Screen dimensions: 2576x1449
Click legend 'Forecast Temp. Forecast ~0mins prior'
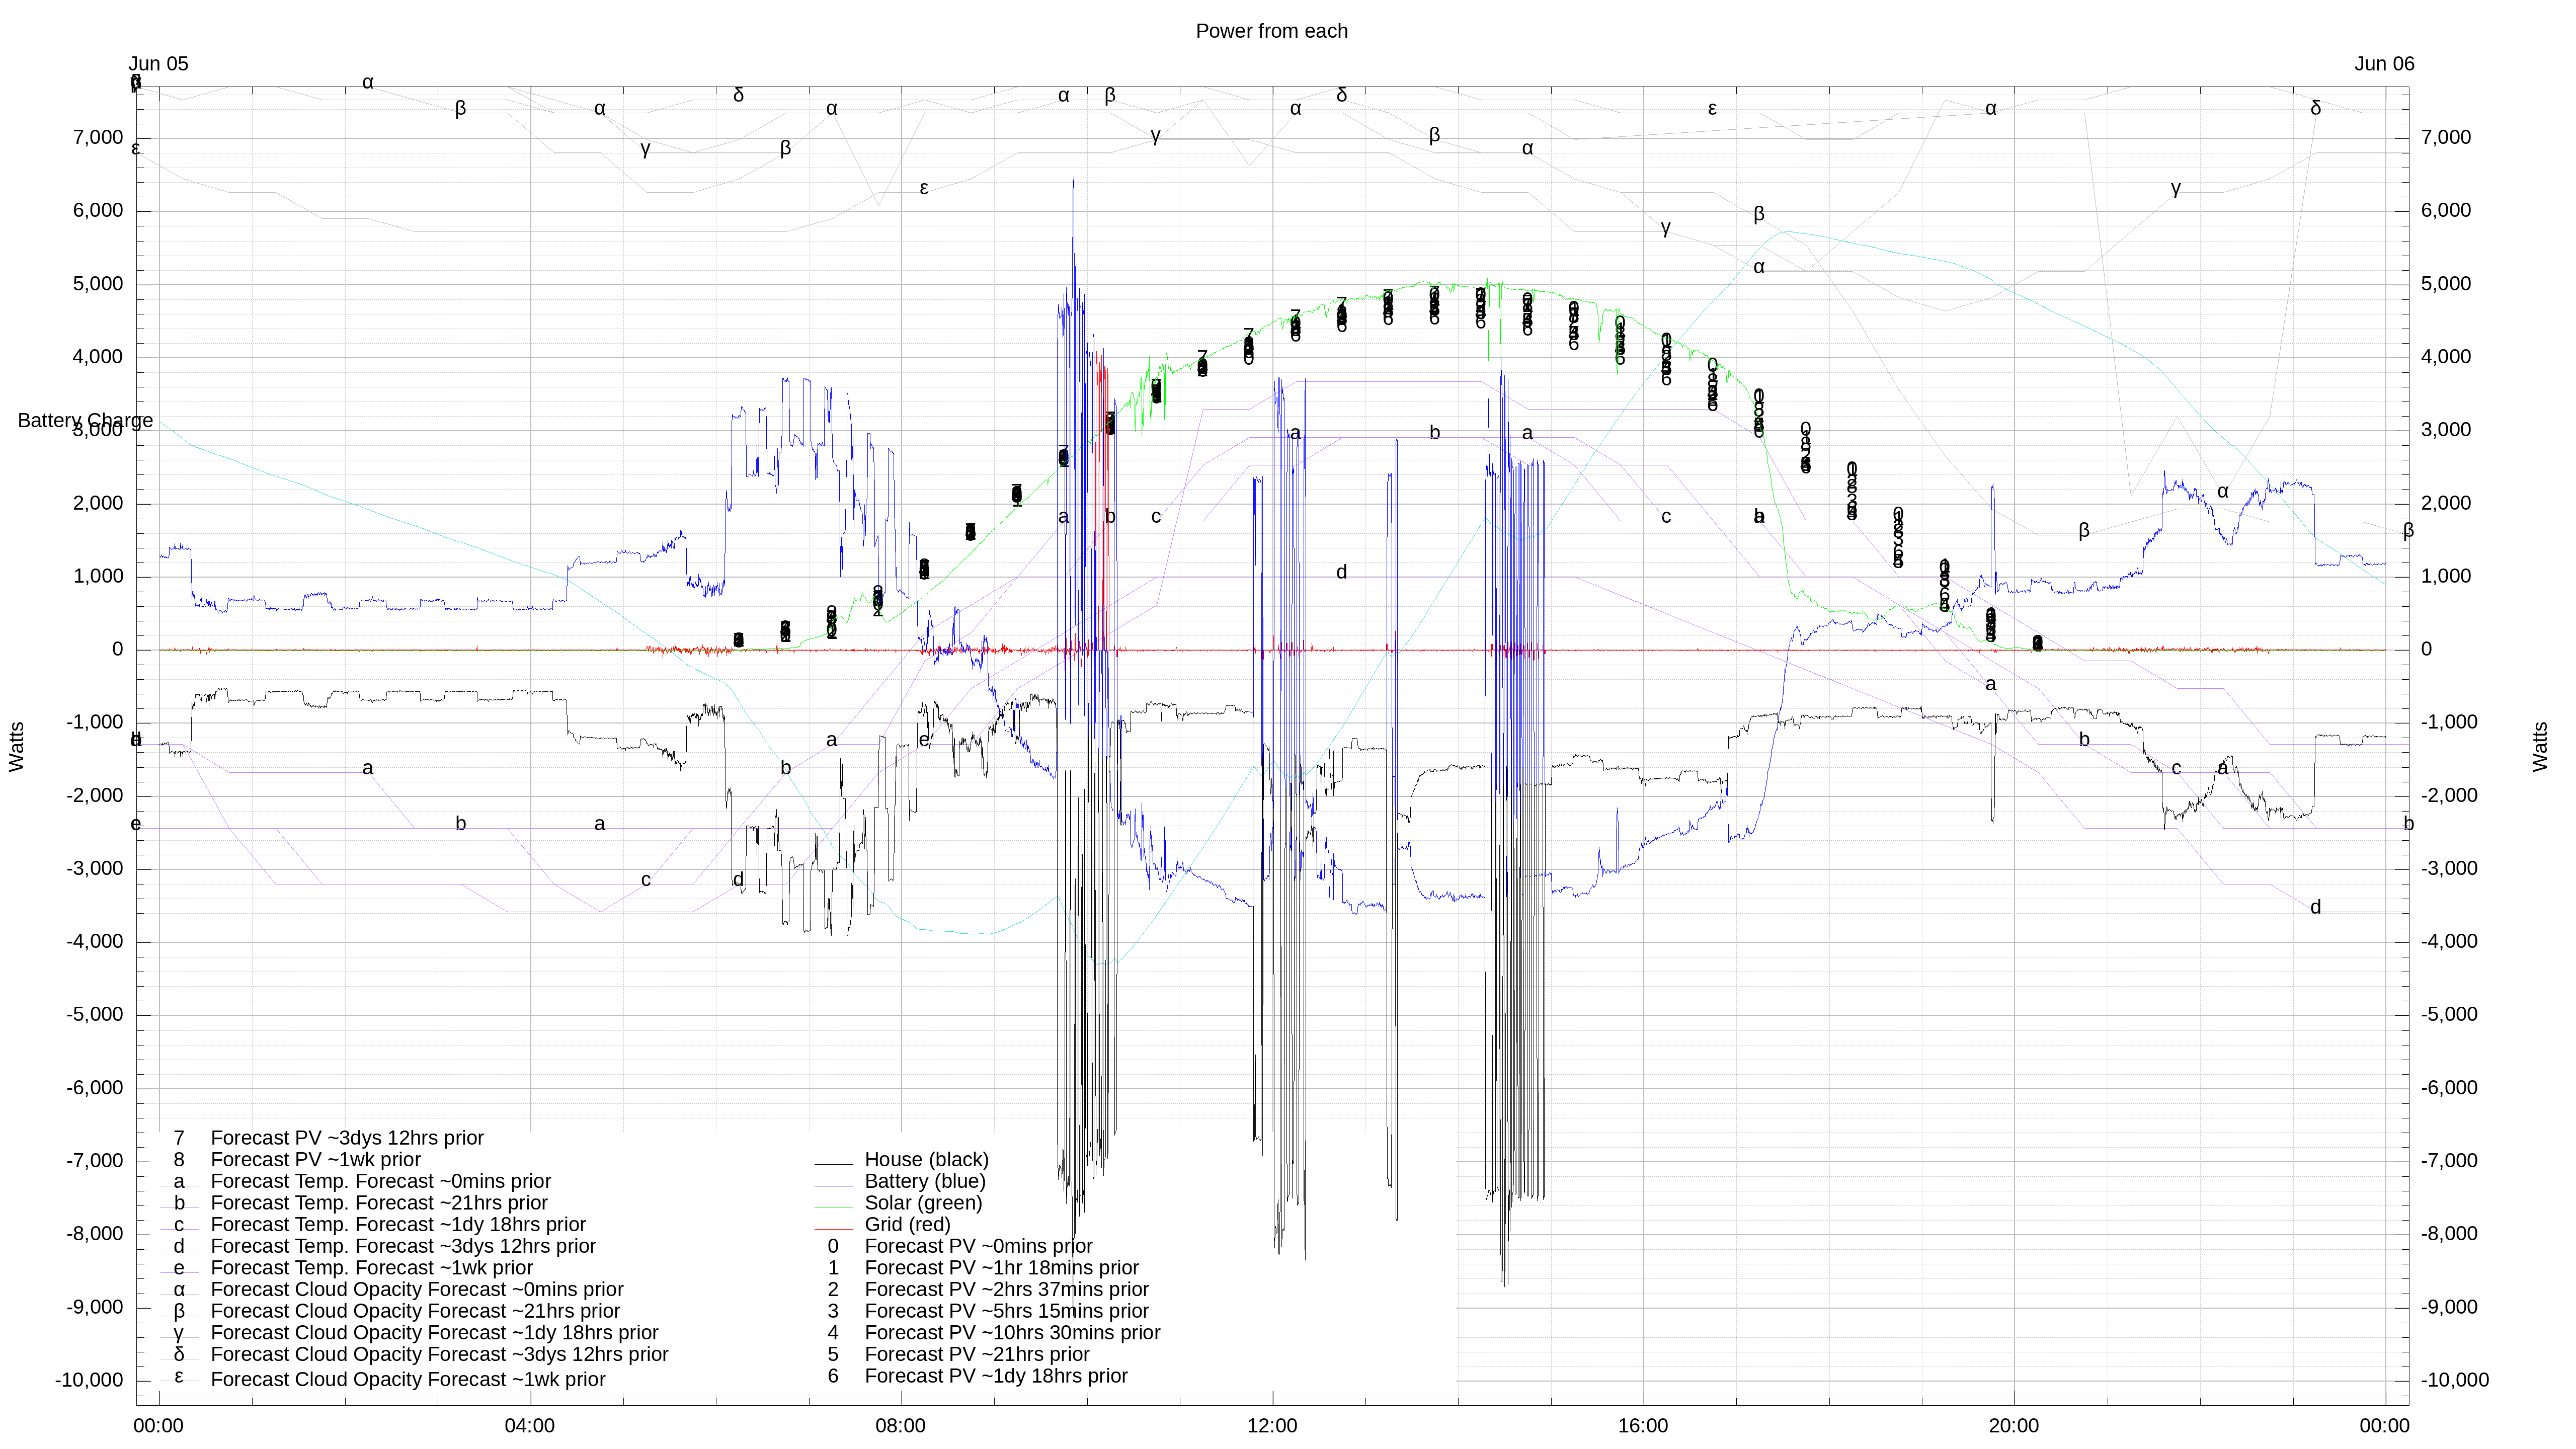tap(380, 1182)
